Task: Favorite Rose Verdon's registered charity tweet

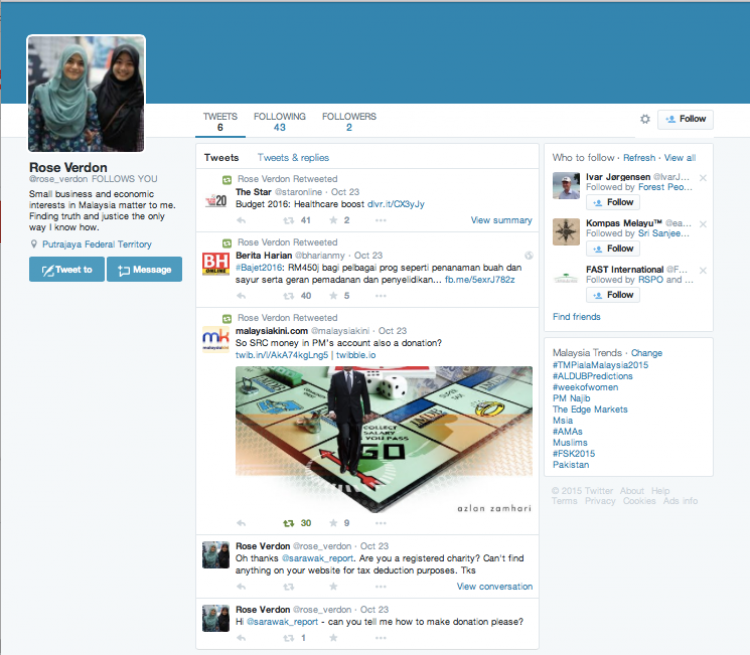Action: (x=333, y=586)
